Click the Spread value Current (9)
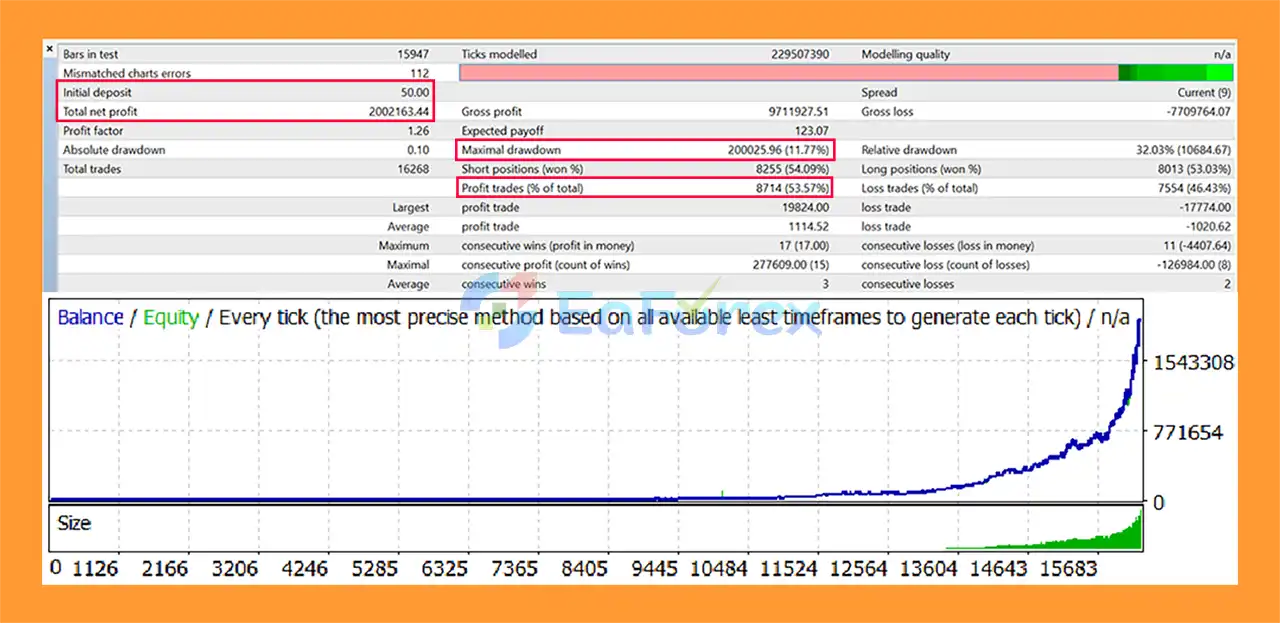Image resolution: width=1280 pixels, height=623 pixels. [1203, 92]
